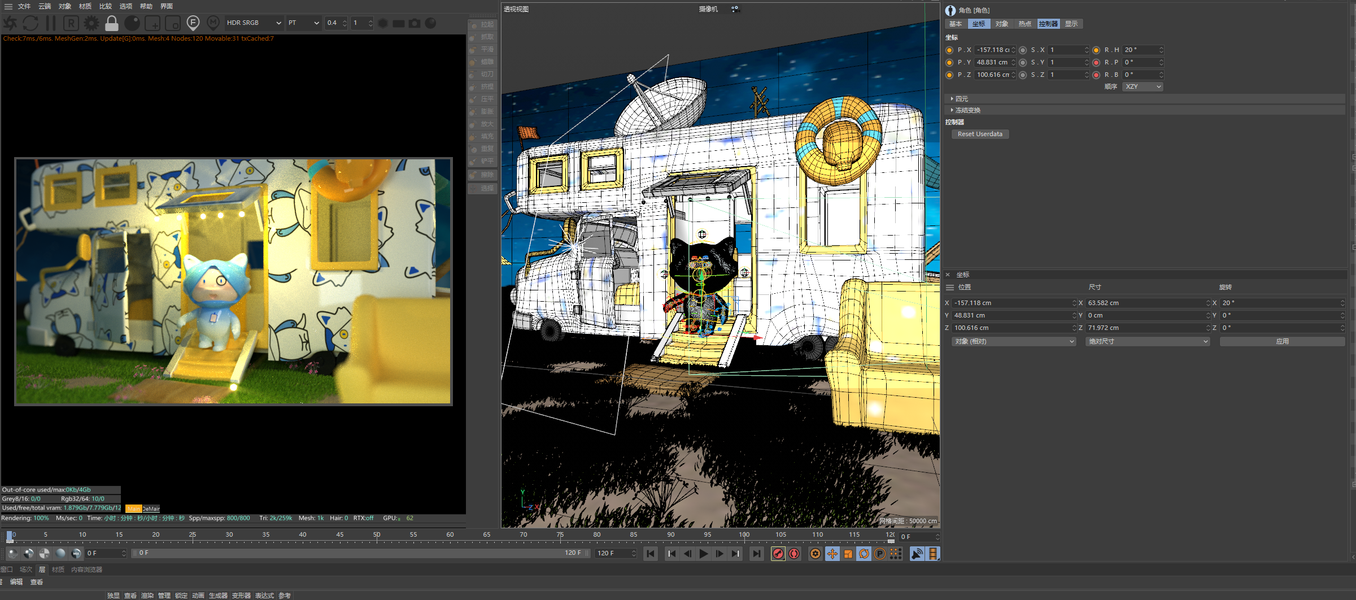Toggle the R.P keyframe dot
The width and height of the screenshot is (1356, 600).
coord(1096,62)
